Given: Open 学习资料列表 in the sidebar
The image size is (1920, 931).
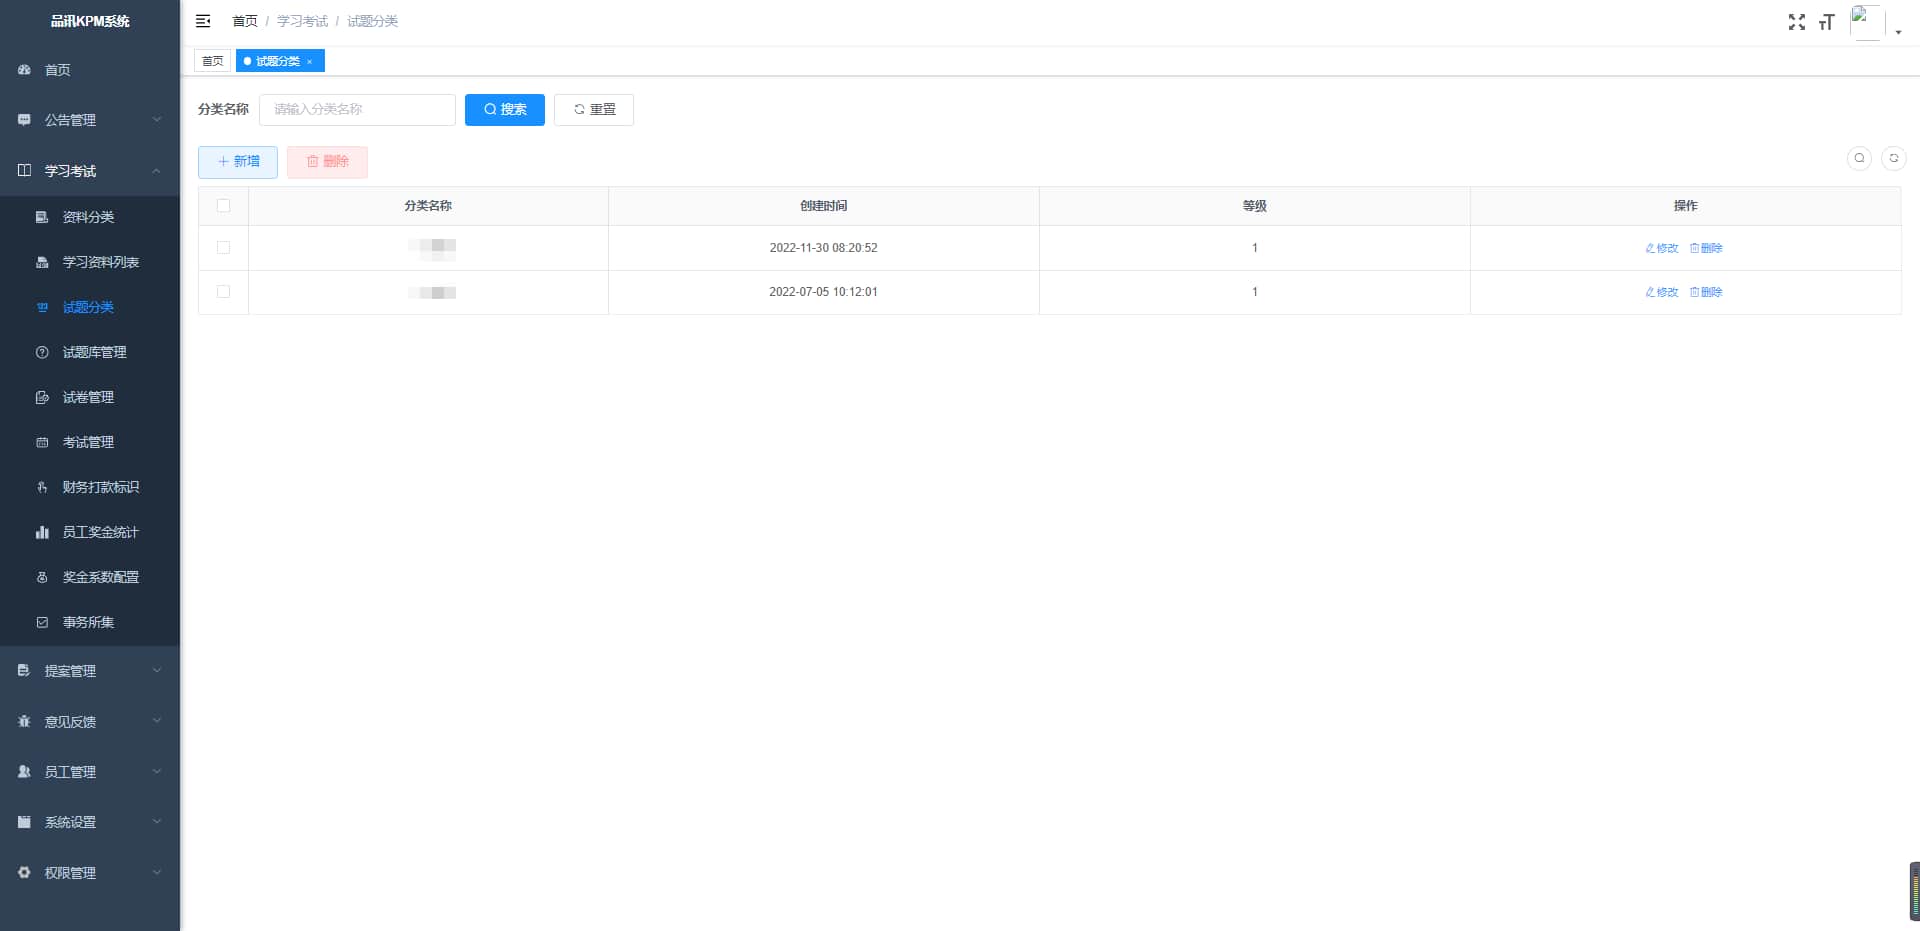Looking at the screenshot, I should tap(90, 262).
